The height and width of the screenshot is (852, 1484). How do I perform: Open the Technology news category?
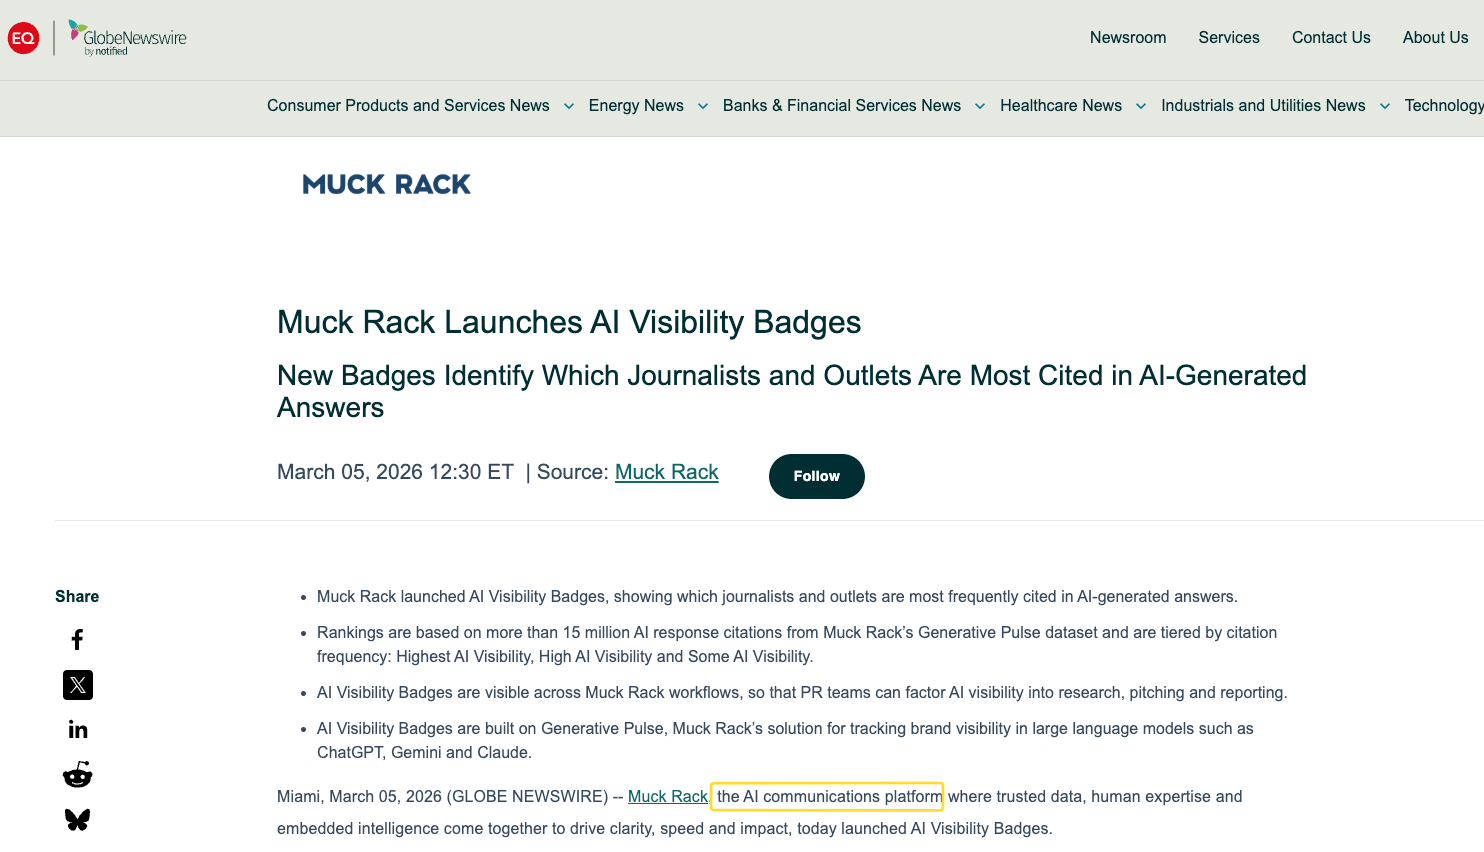tap(1444, 106)
